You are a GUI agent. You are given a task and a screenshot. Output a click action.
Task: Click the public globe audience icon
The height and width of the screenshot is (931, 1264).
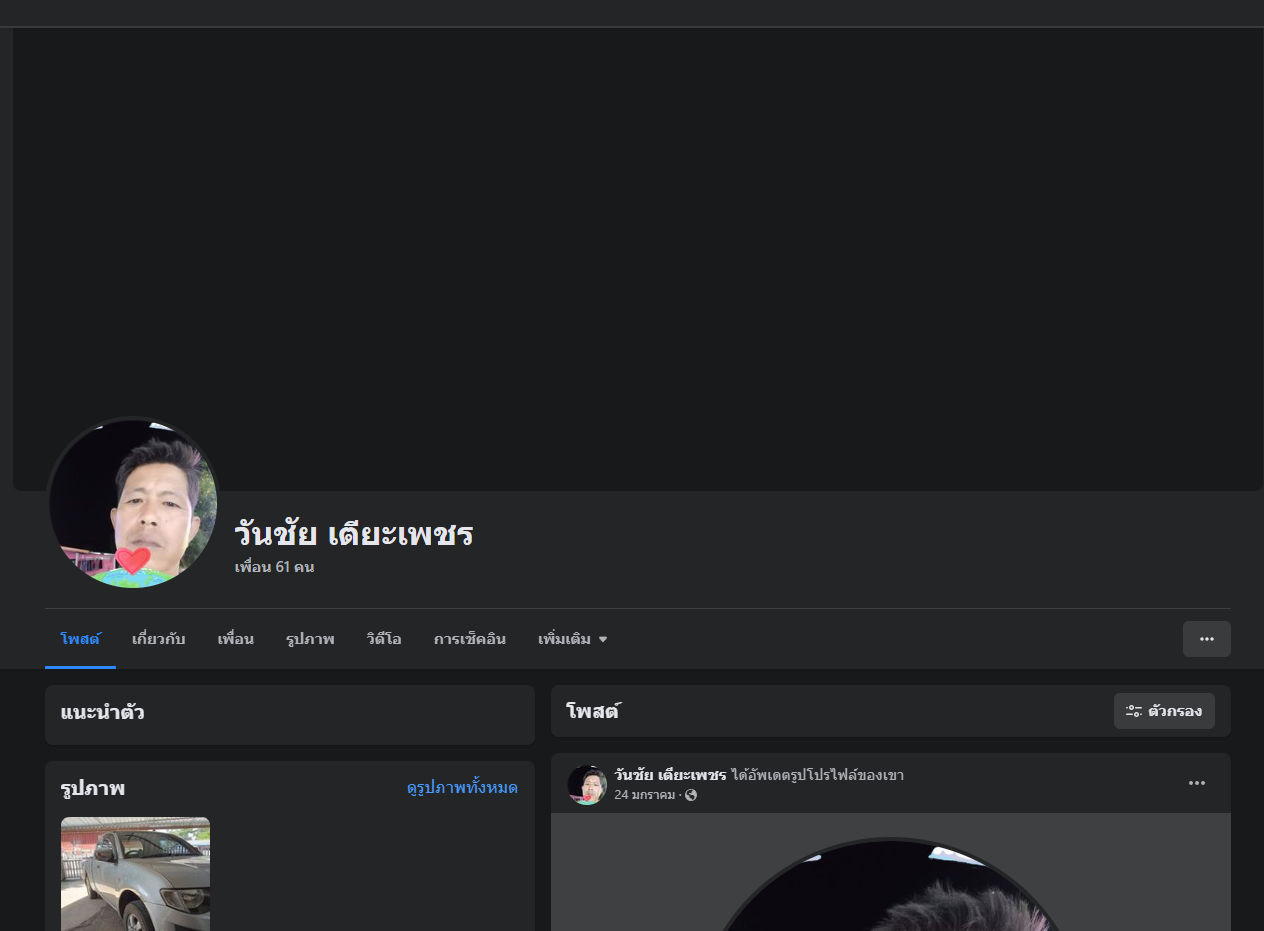tap(691, 795)
